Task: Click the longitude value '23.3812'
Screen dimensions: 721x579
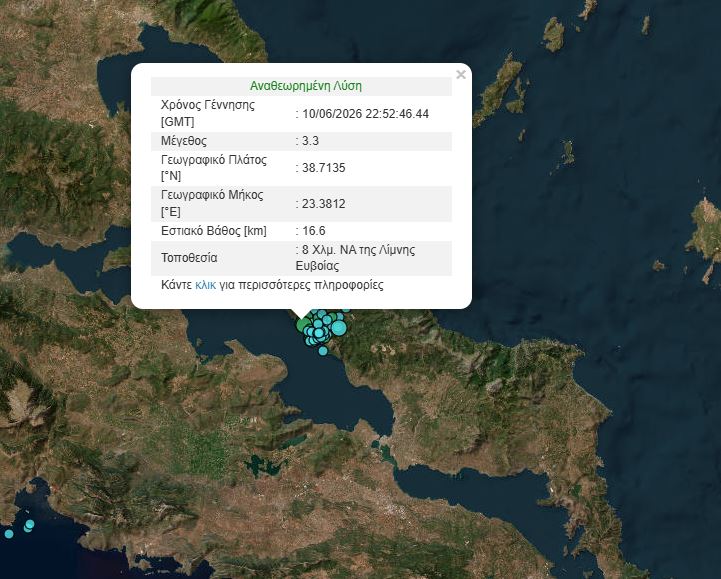Action: click(324, 204)
